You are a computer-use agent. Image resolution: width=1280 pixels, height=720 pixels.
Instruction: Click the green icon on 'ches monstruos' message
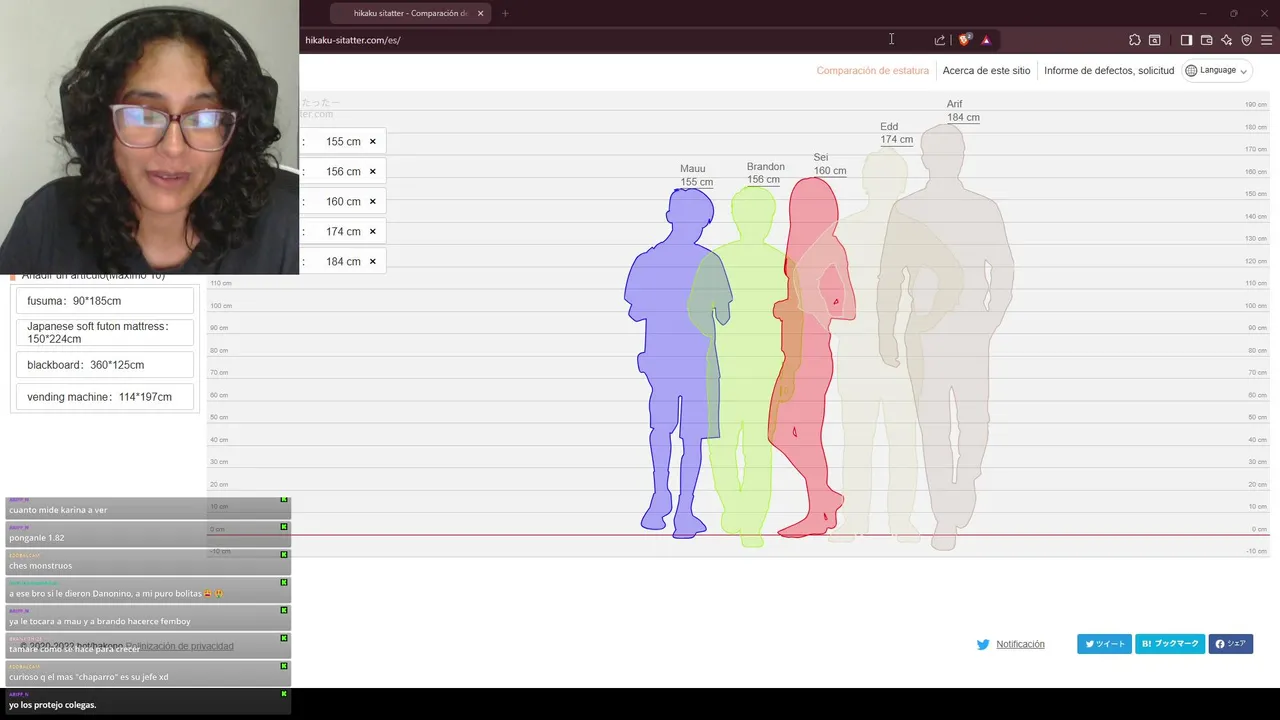(x=284, y=554)
